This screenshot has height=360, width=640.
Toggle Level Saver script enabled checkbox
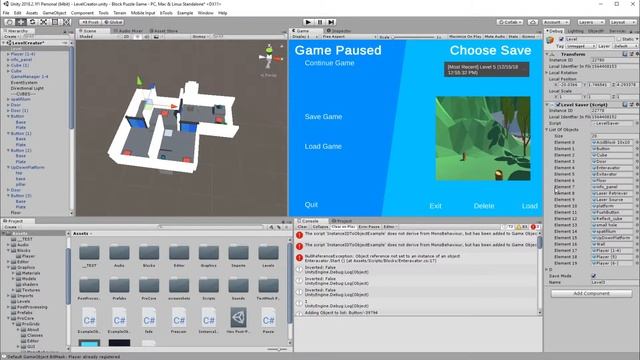pyautogui.click(x=558, y=105)
